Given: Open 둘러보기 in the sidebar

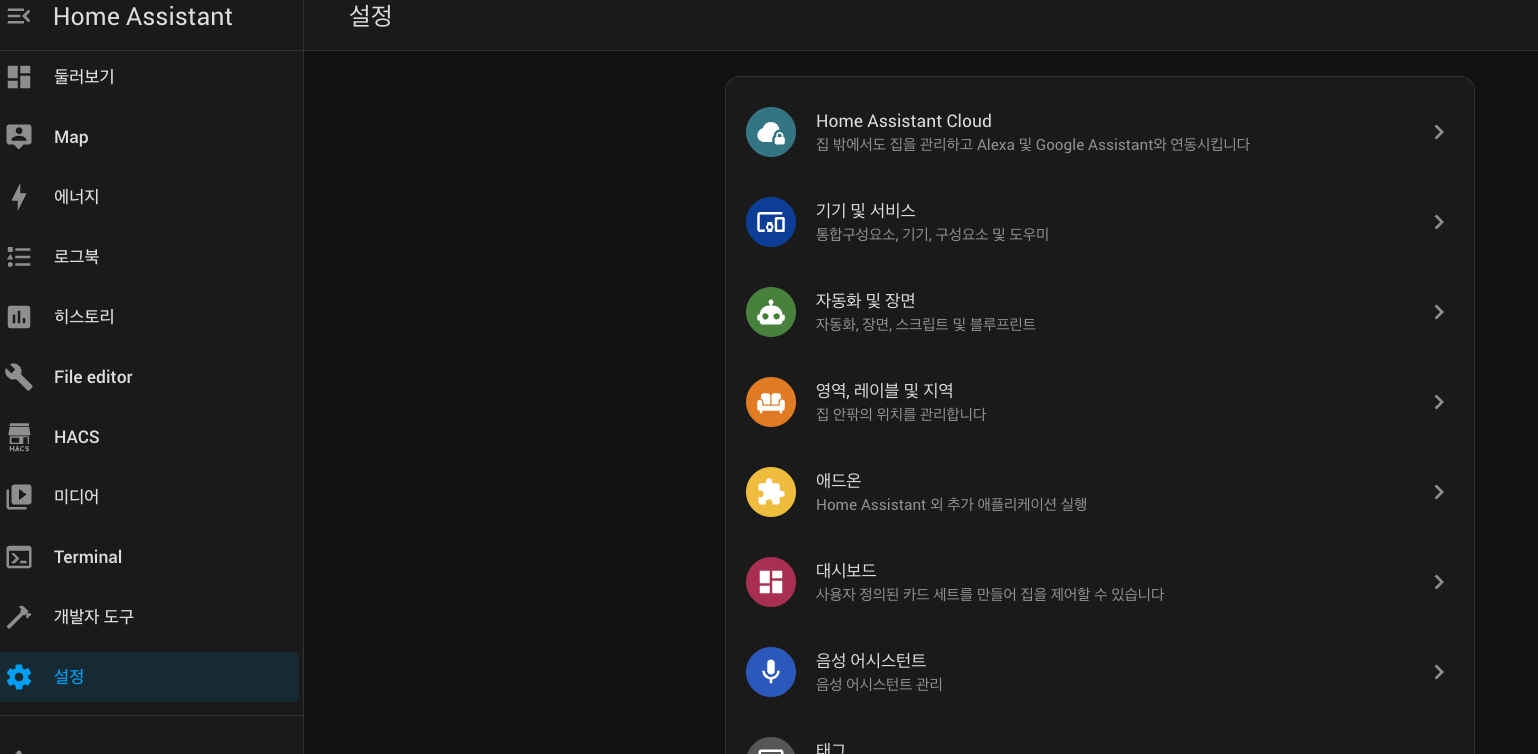Looking at the screenshot, I should point(84,77).
